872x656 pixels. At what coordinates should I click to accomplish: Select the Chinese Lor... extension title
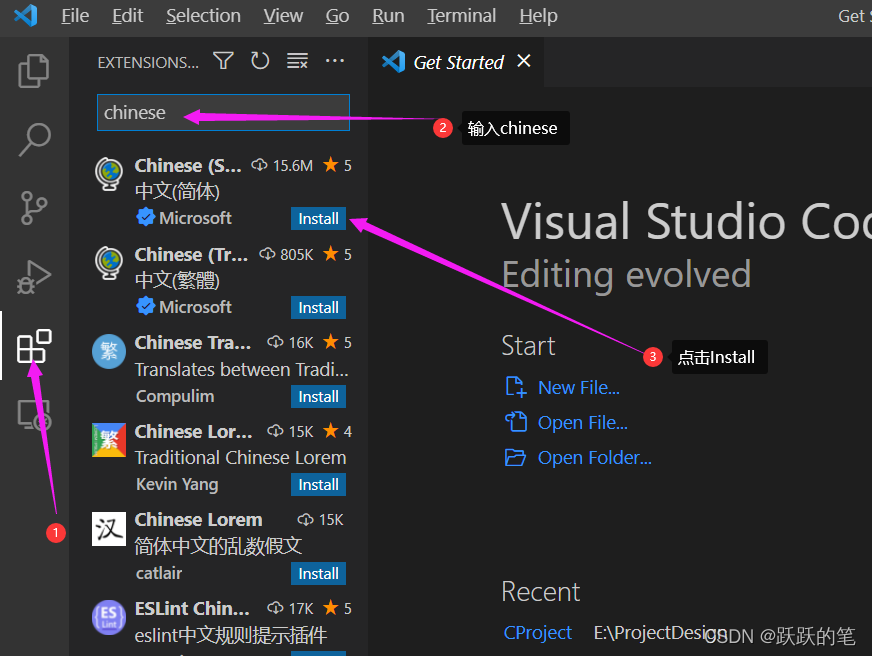point(193,431)
